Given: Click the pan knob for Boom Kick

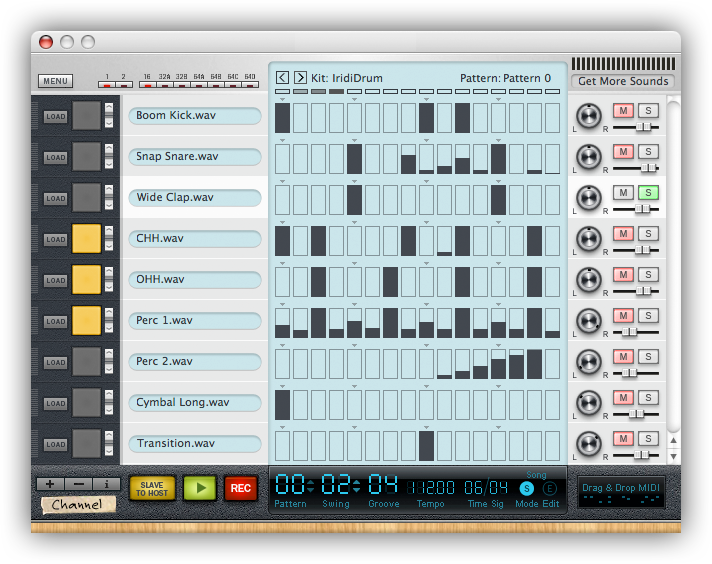Looking at the screenshot, I should 589,115.
